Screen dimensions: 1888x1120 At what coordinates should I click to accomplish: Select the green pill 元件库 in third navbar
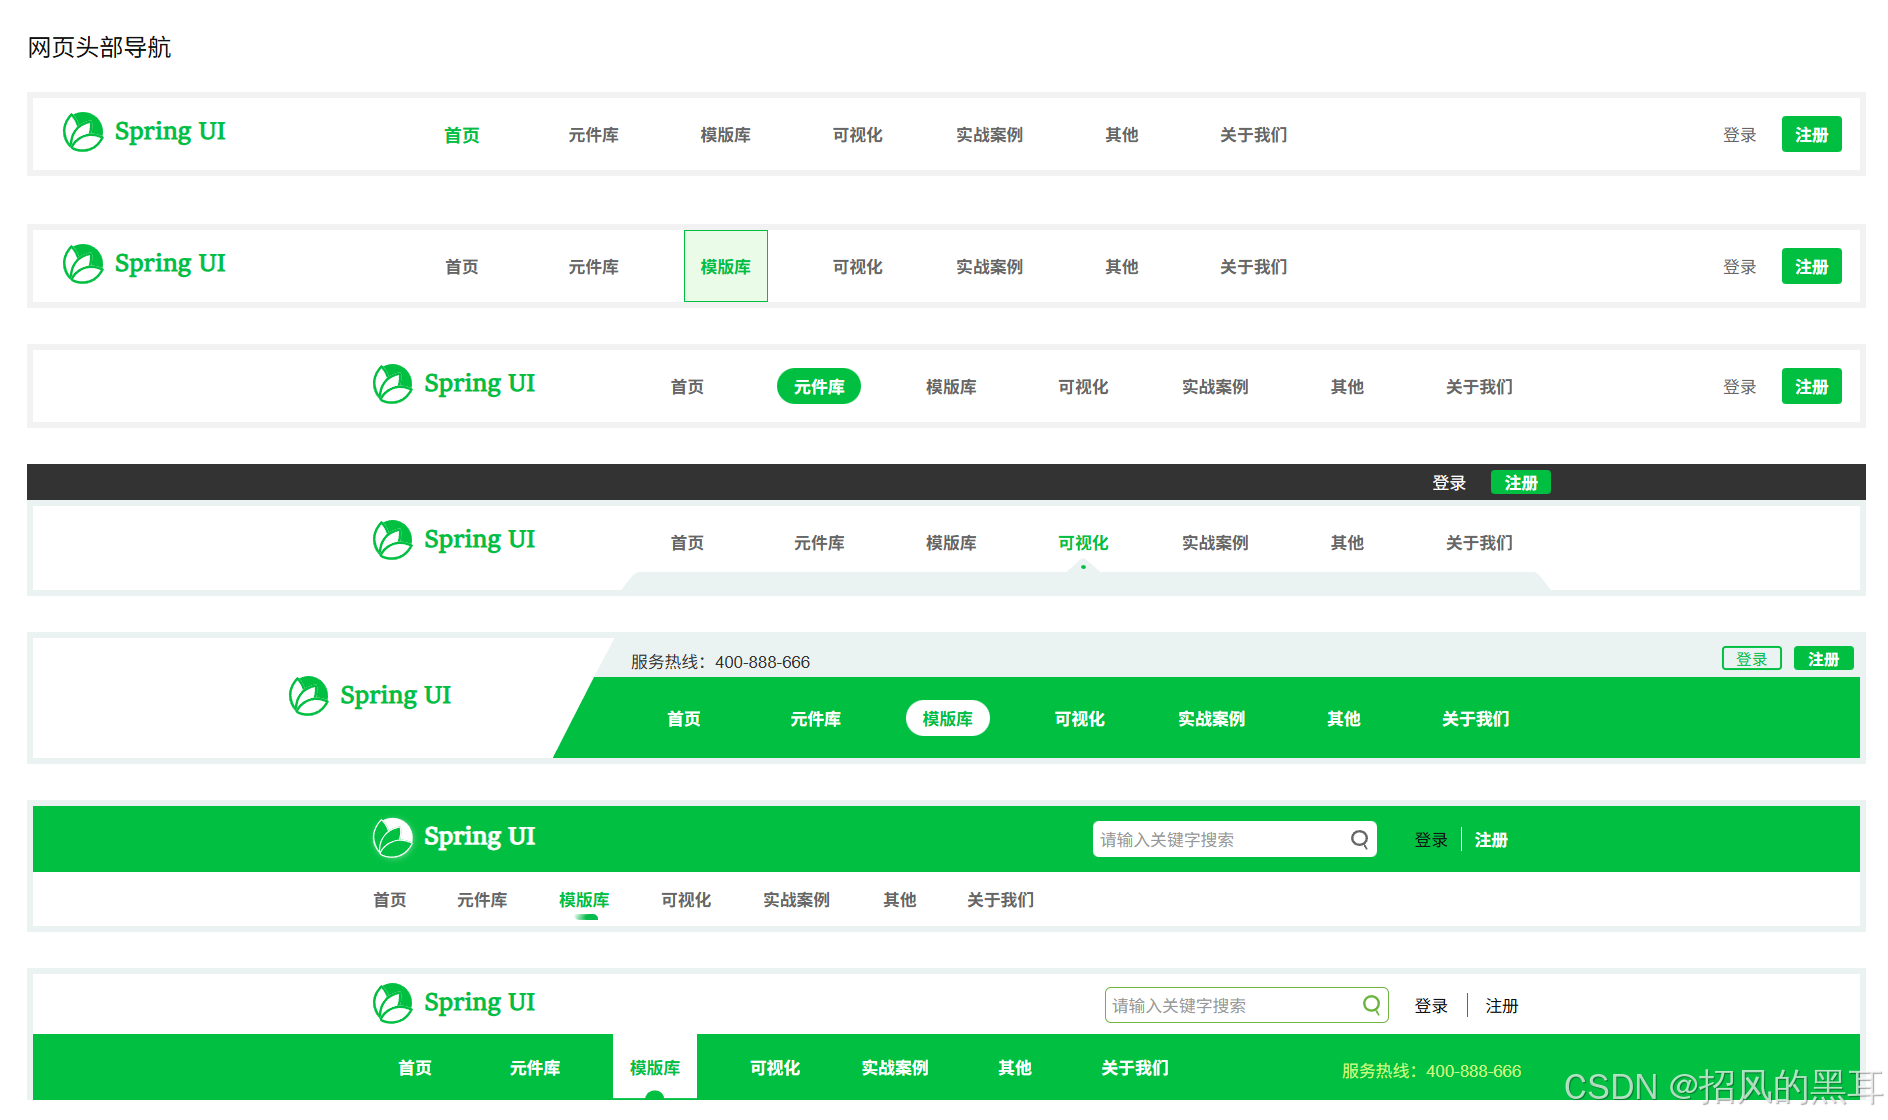coord(819,386)
